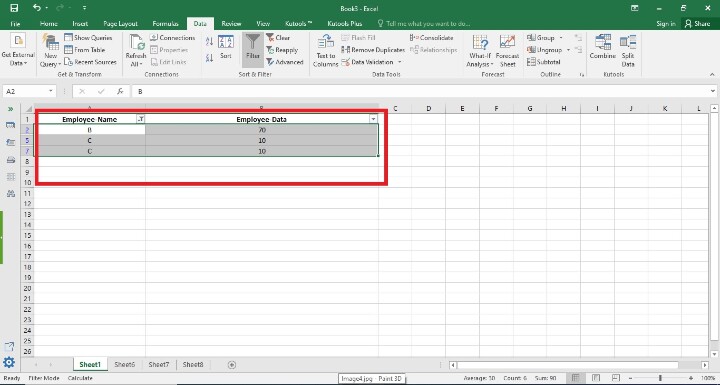720x385 pixels.
Task: Click Consolidate
Action: coord(432,38)
